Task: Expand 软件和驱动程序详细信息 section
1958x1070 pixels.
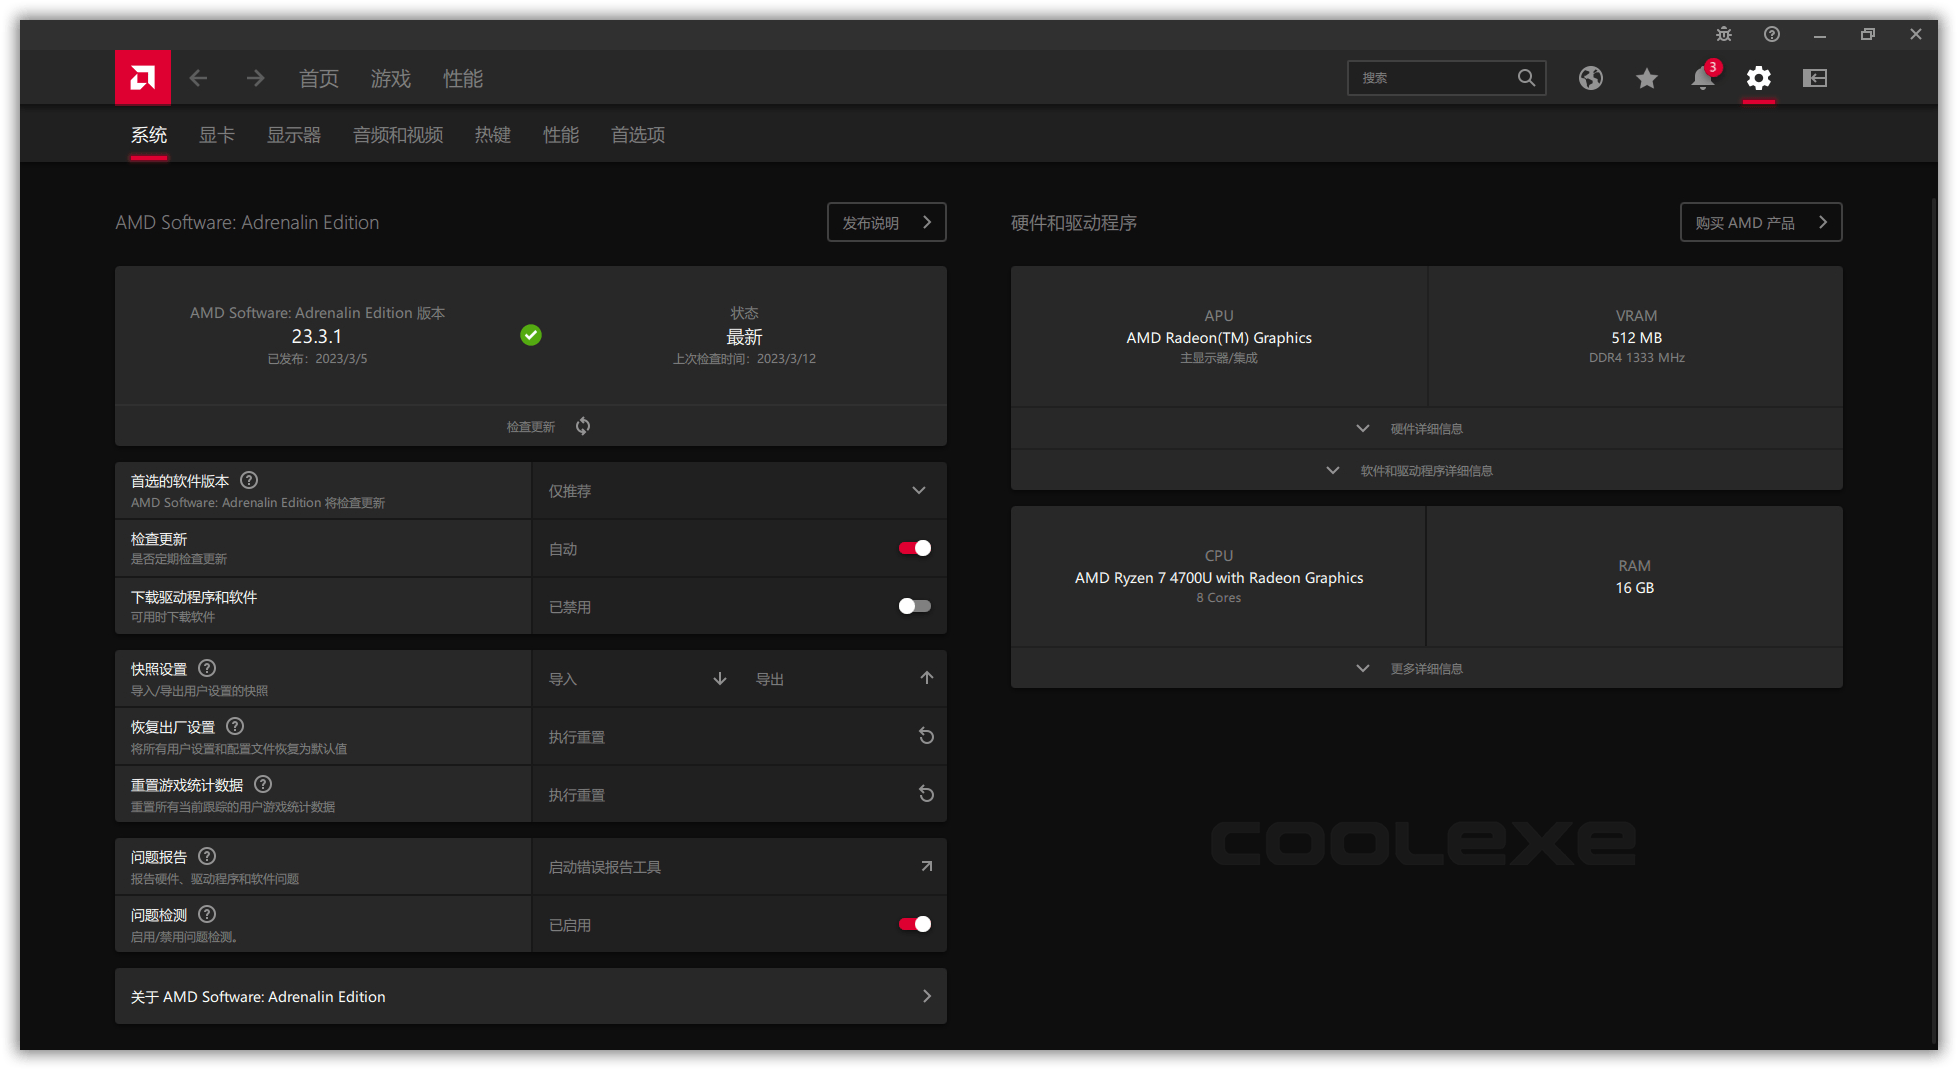Action: (1426, 470)
